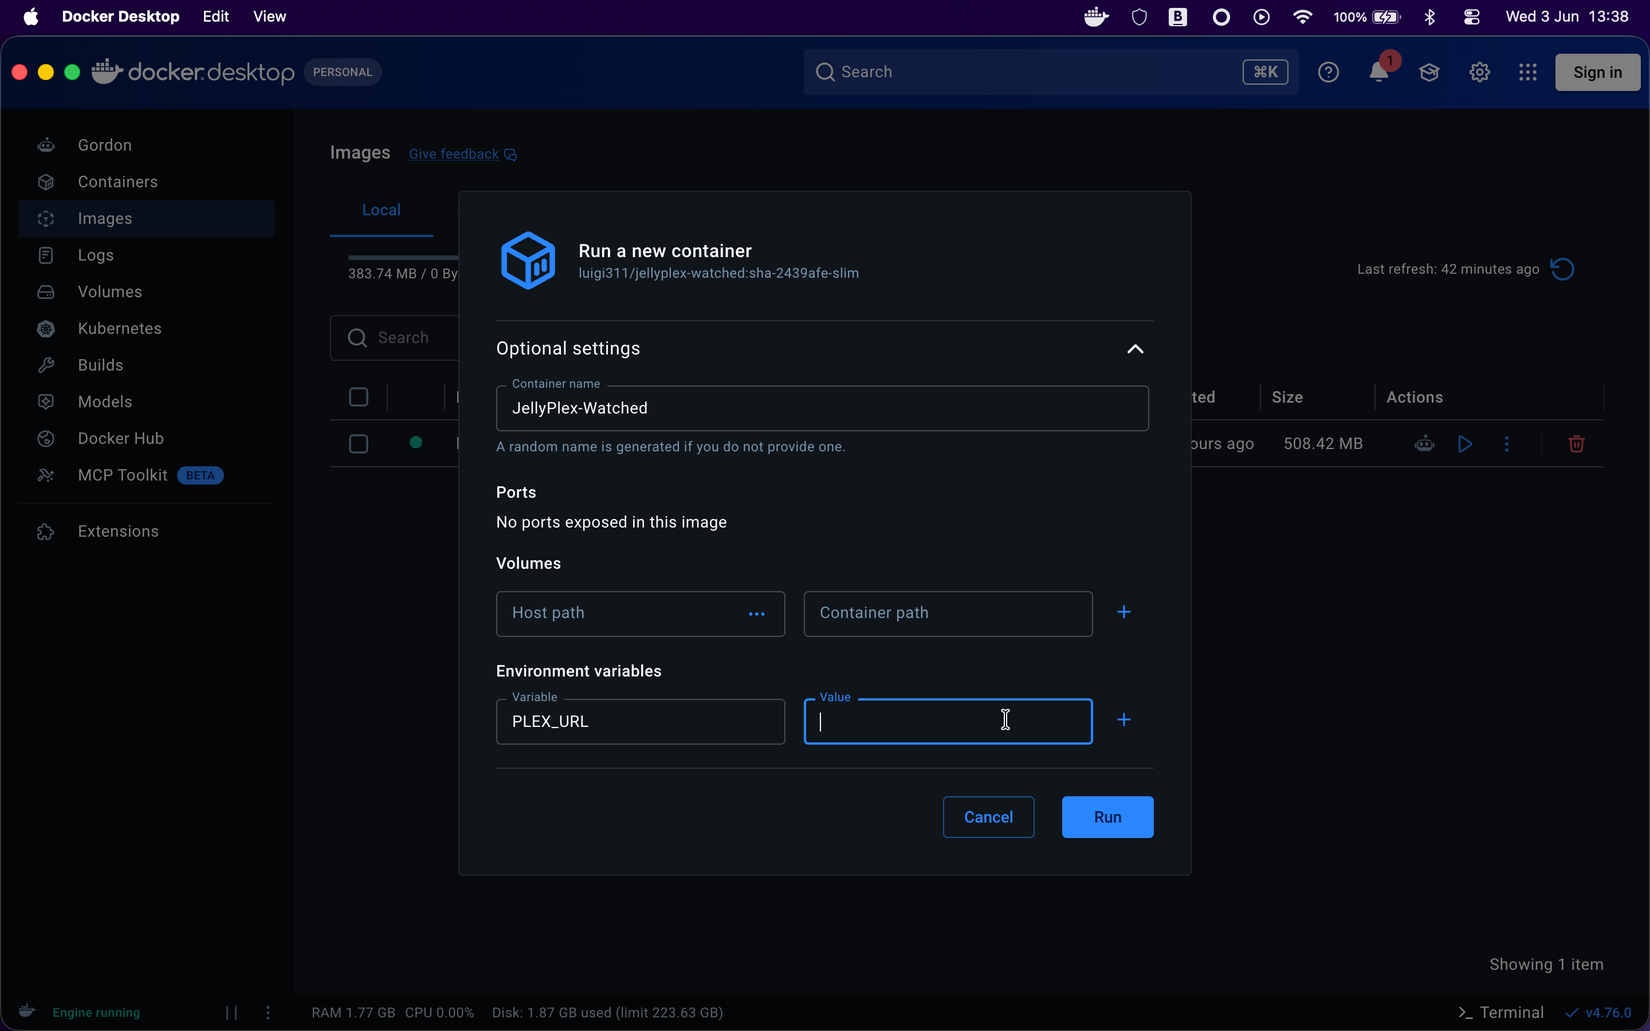Click the Sign in button
This screenshot has height=1031, width=1650.
coord(1597,72)
